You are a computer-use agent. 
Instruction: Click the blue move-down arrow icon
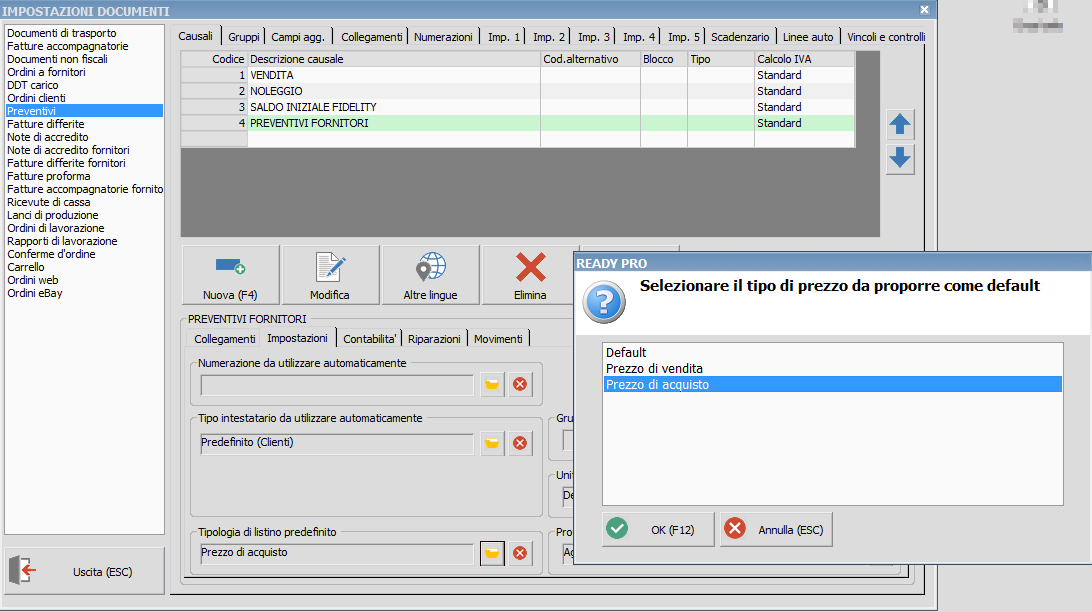[900, 158]
